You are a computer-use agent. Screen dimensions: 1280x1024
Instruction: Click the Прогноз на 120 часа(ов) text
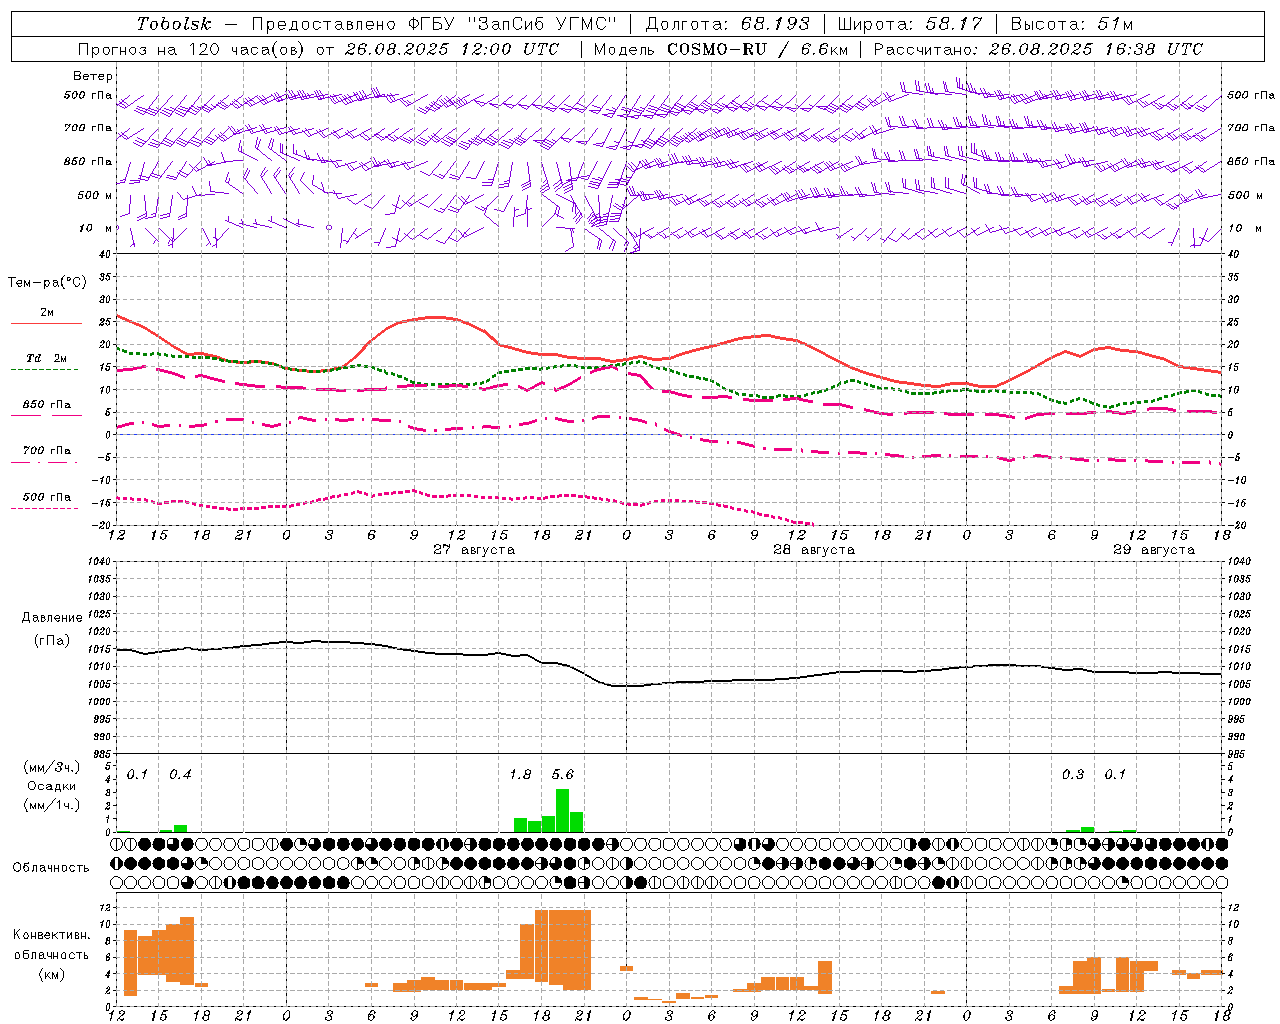[x=193, y=49]
